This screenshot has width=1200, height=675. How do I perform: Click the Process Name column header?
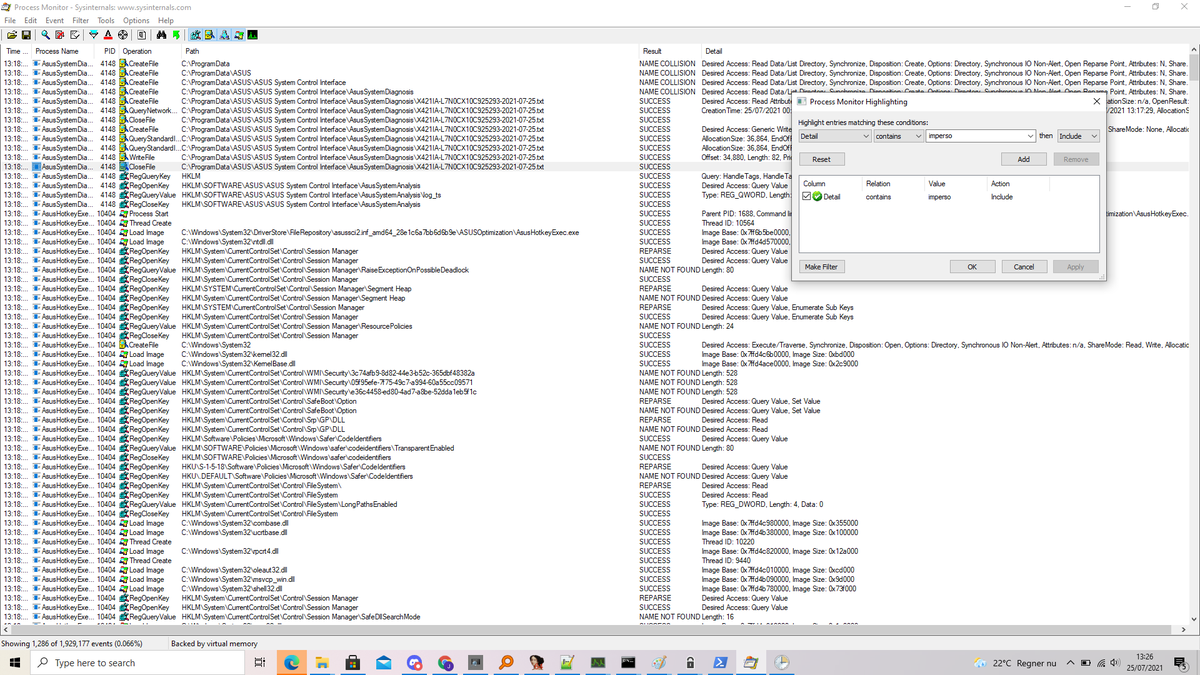click(x=65, y=51)
